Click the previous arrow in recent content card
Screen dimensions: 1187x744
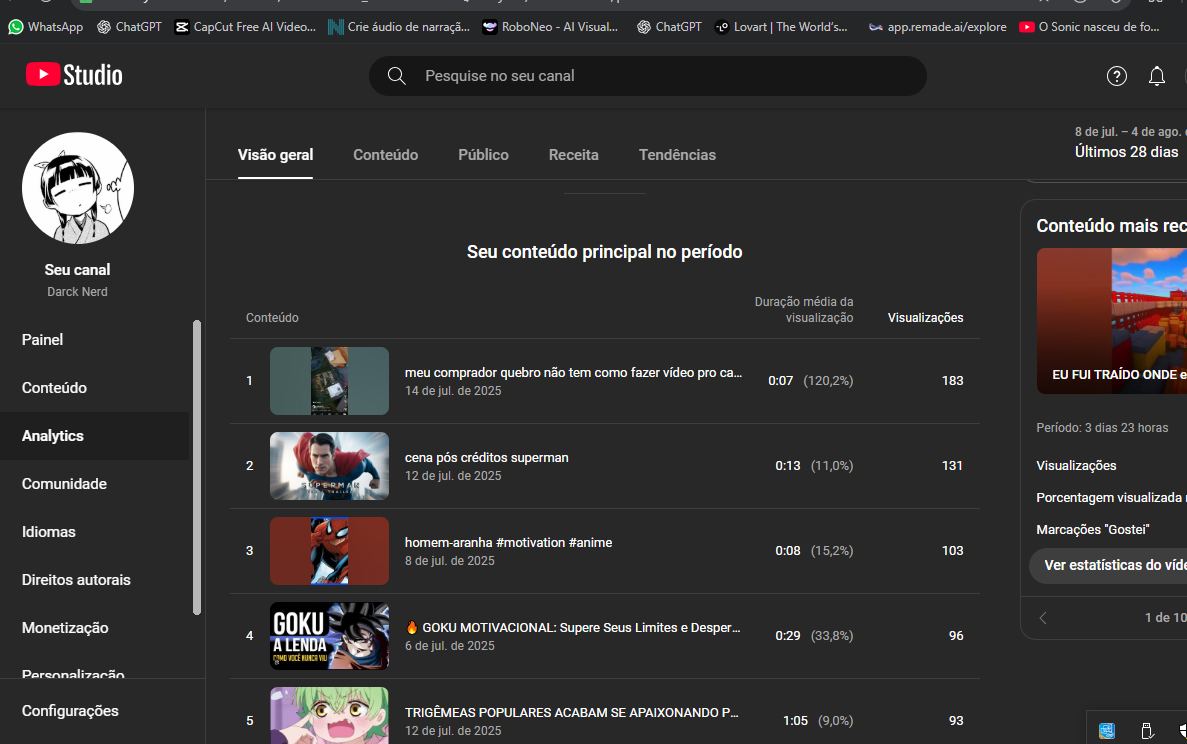(x=1043, y=618)
